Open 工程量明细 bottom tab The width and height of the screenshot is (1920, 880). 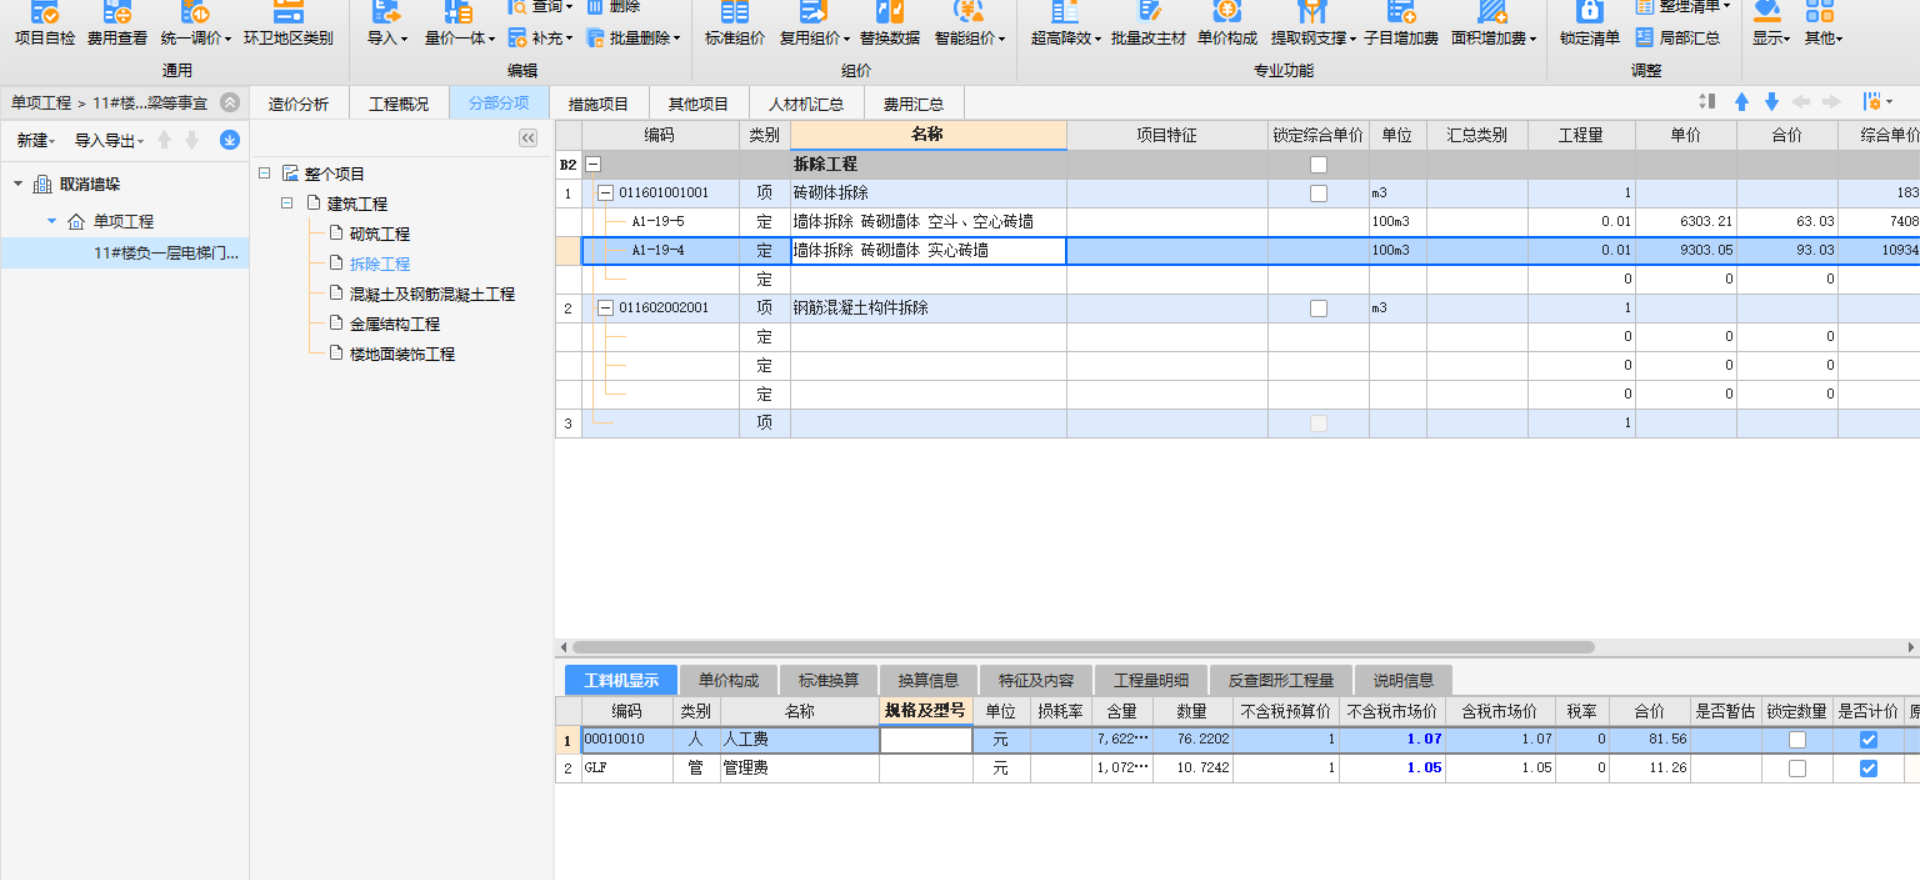click(1151, 680)
